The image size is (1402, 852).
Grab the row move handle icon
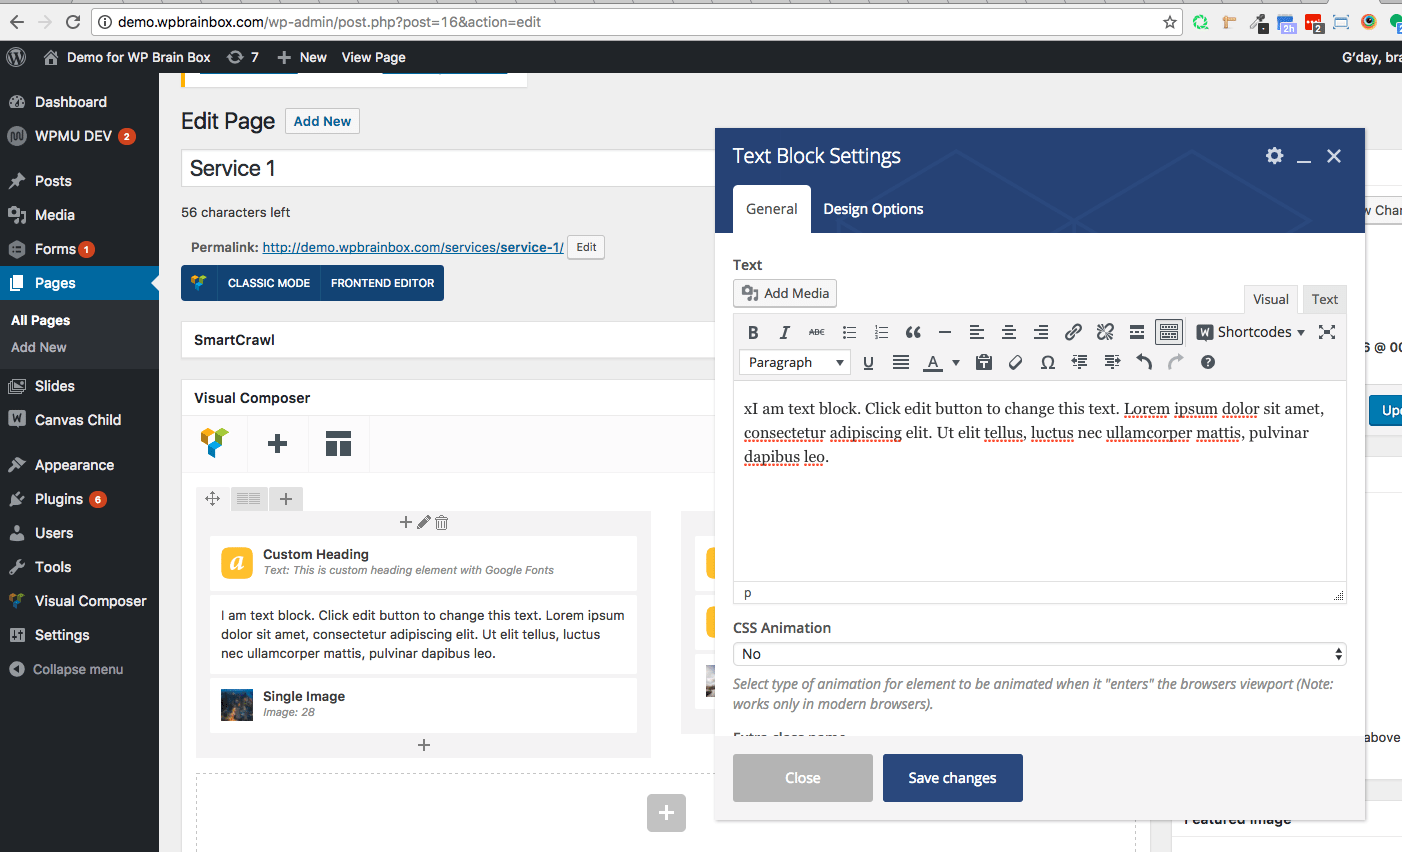click(212, 498)
